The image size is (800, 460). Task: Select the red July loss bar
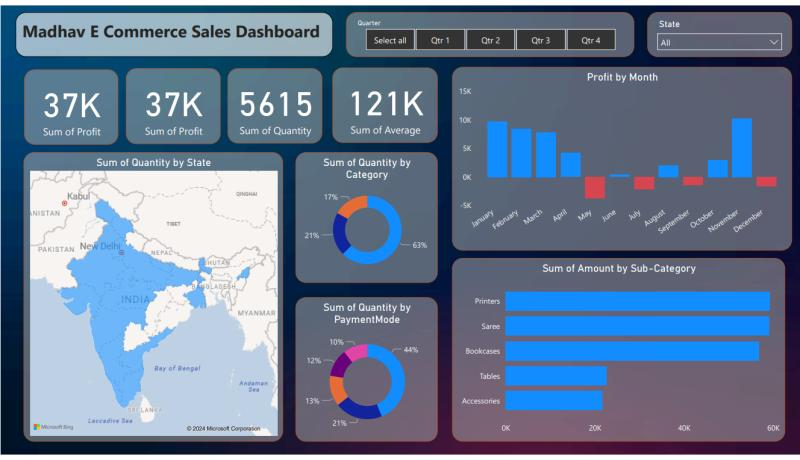pyautogui.click(x=644, y=183)
